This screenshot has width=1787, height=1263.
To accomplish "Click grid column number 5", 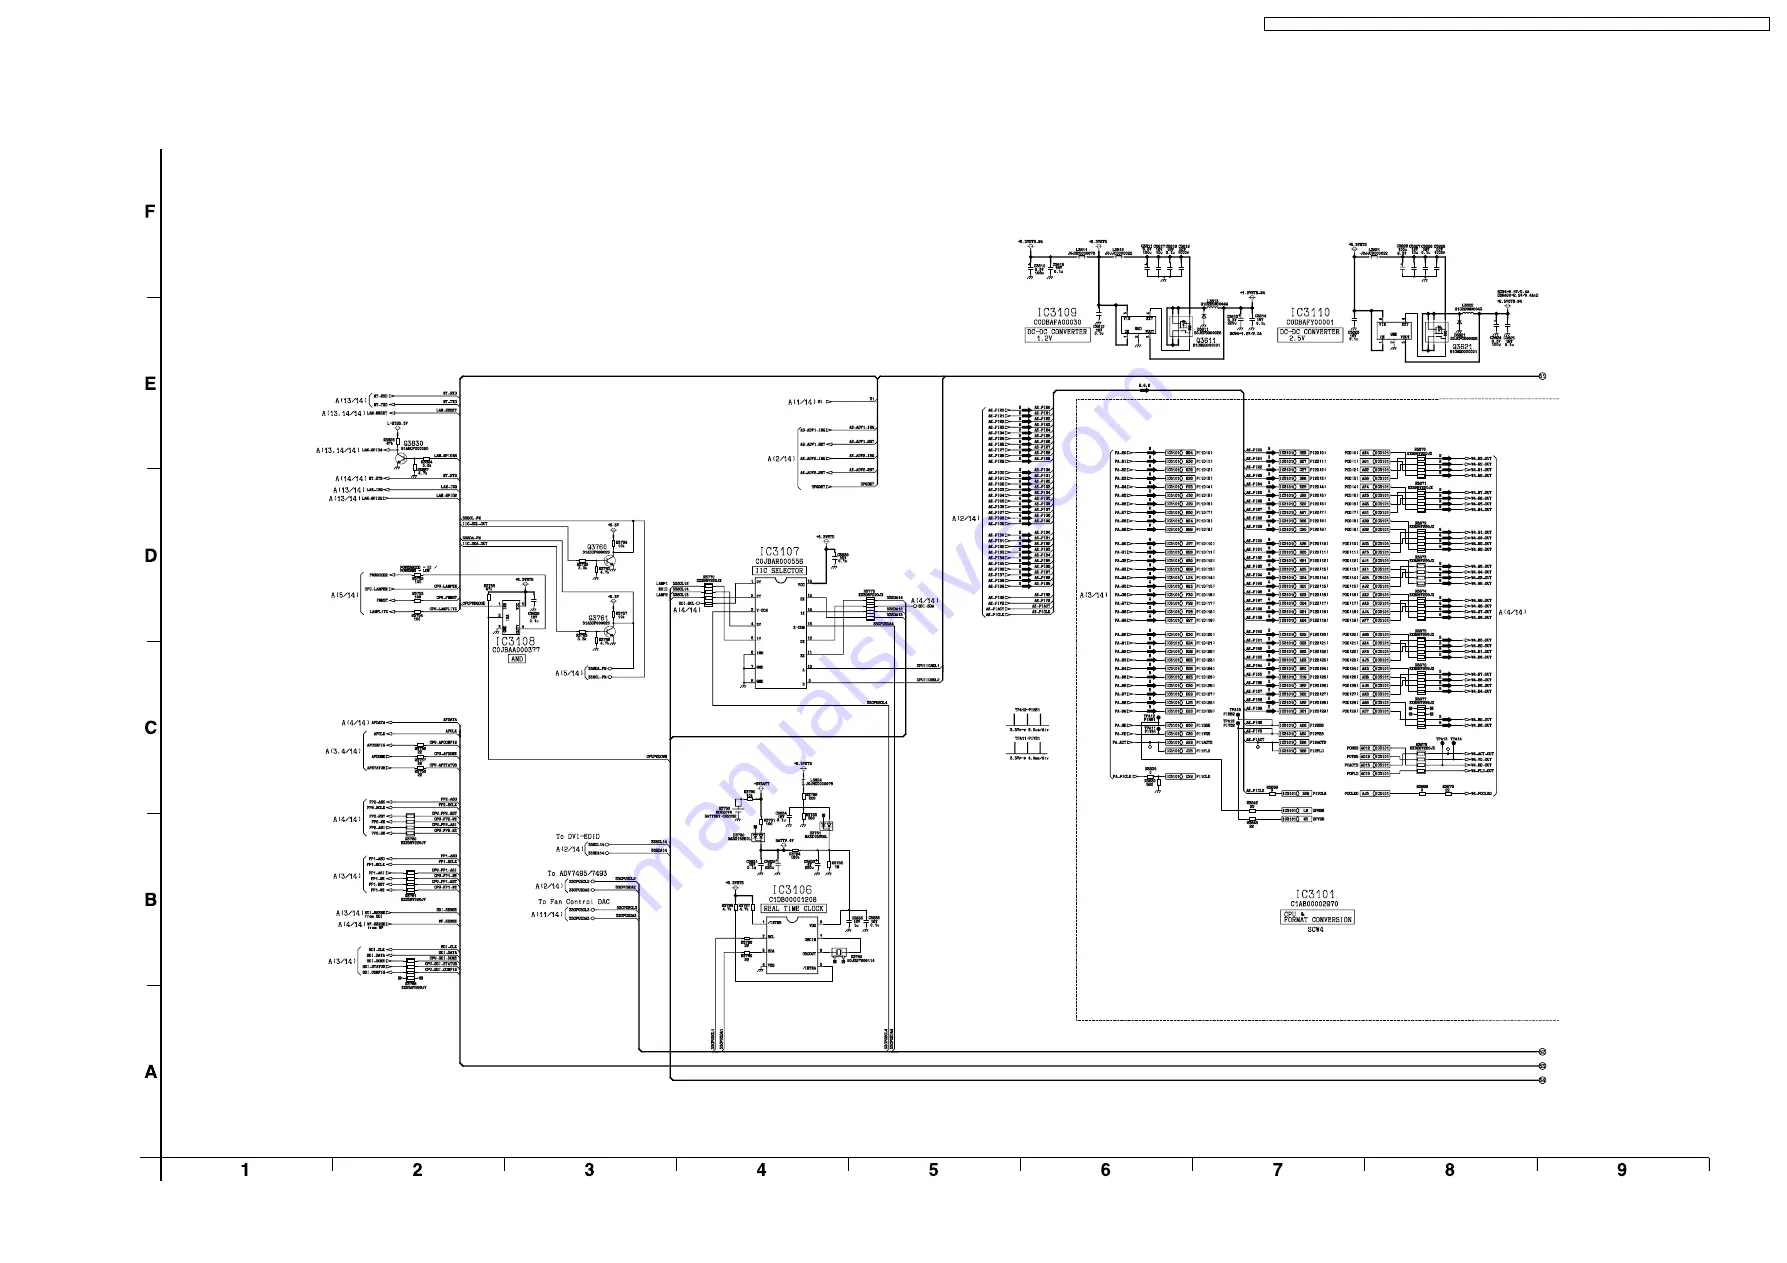I will tap(933, 1170).
